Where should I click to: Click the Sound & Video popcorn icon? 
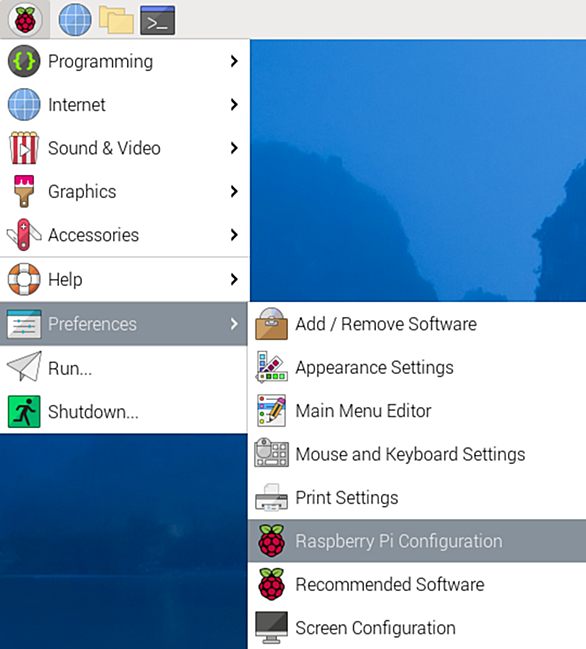tap(24, 148)
